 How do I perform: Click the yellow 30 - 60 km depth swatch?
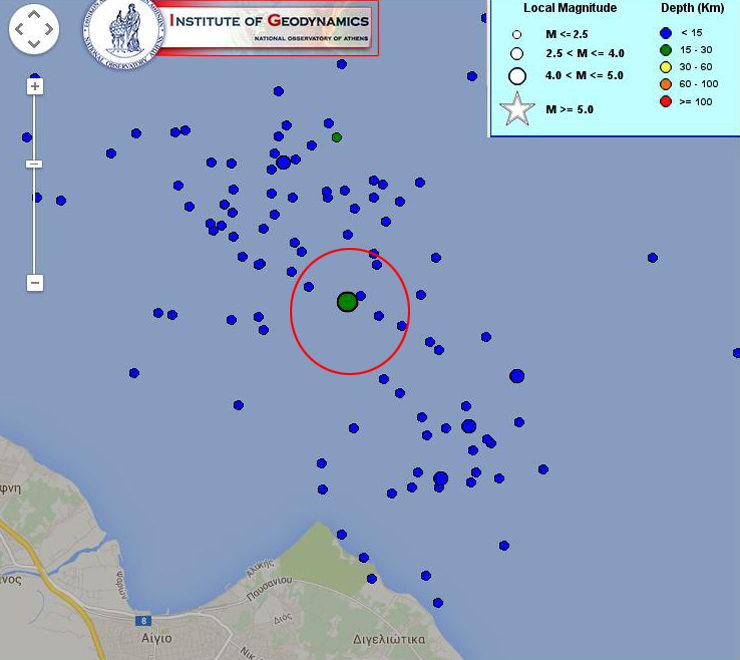click(x=665, y=67)
